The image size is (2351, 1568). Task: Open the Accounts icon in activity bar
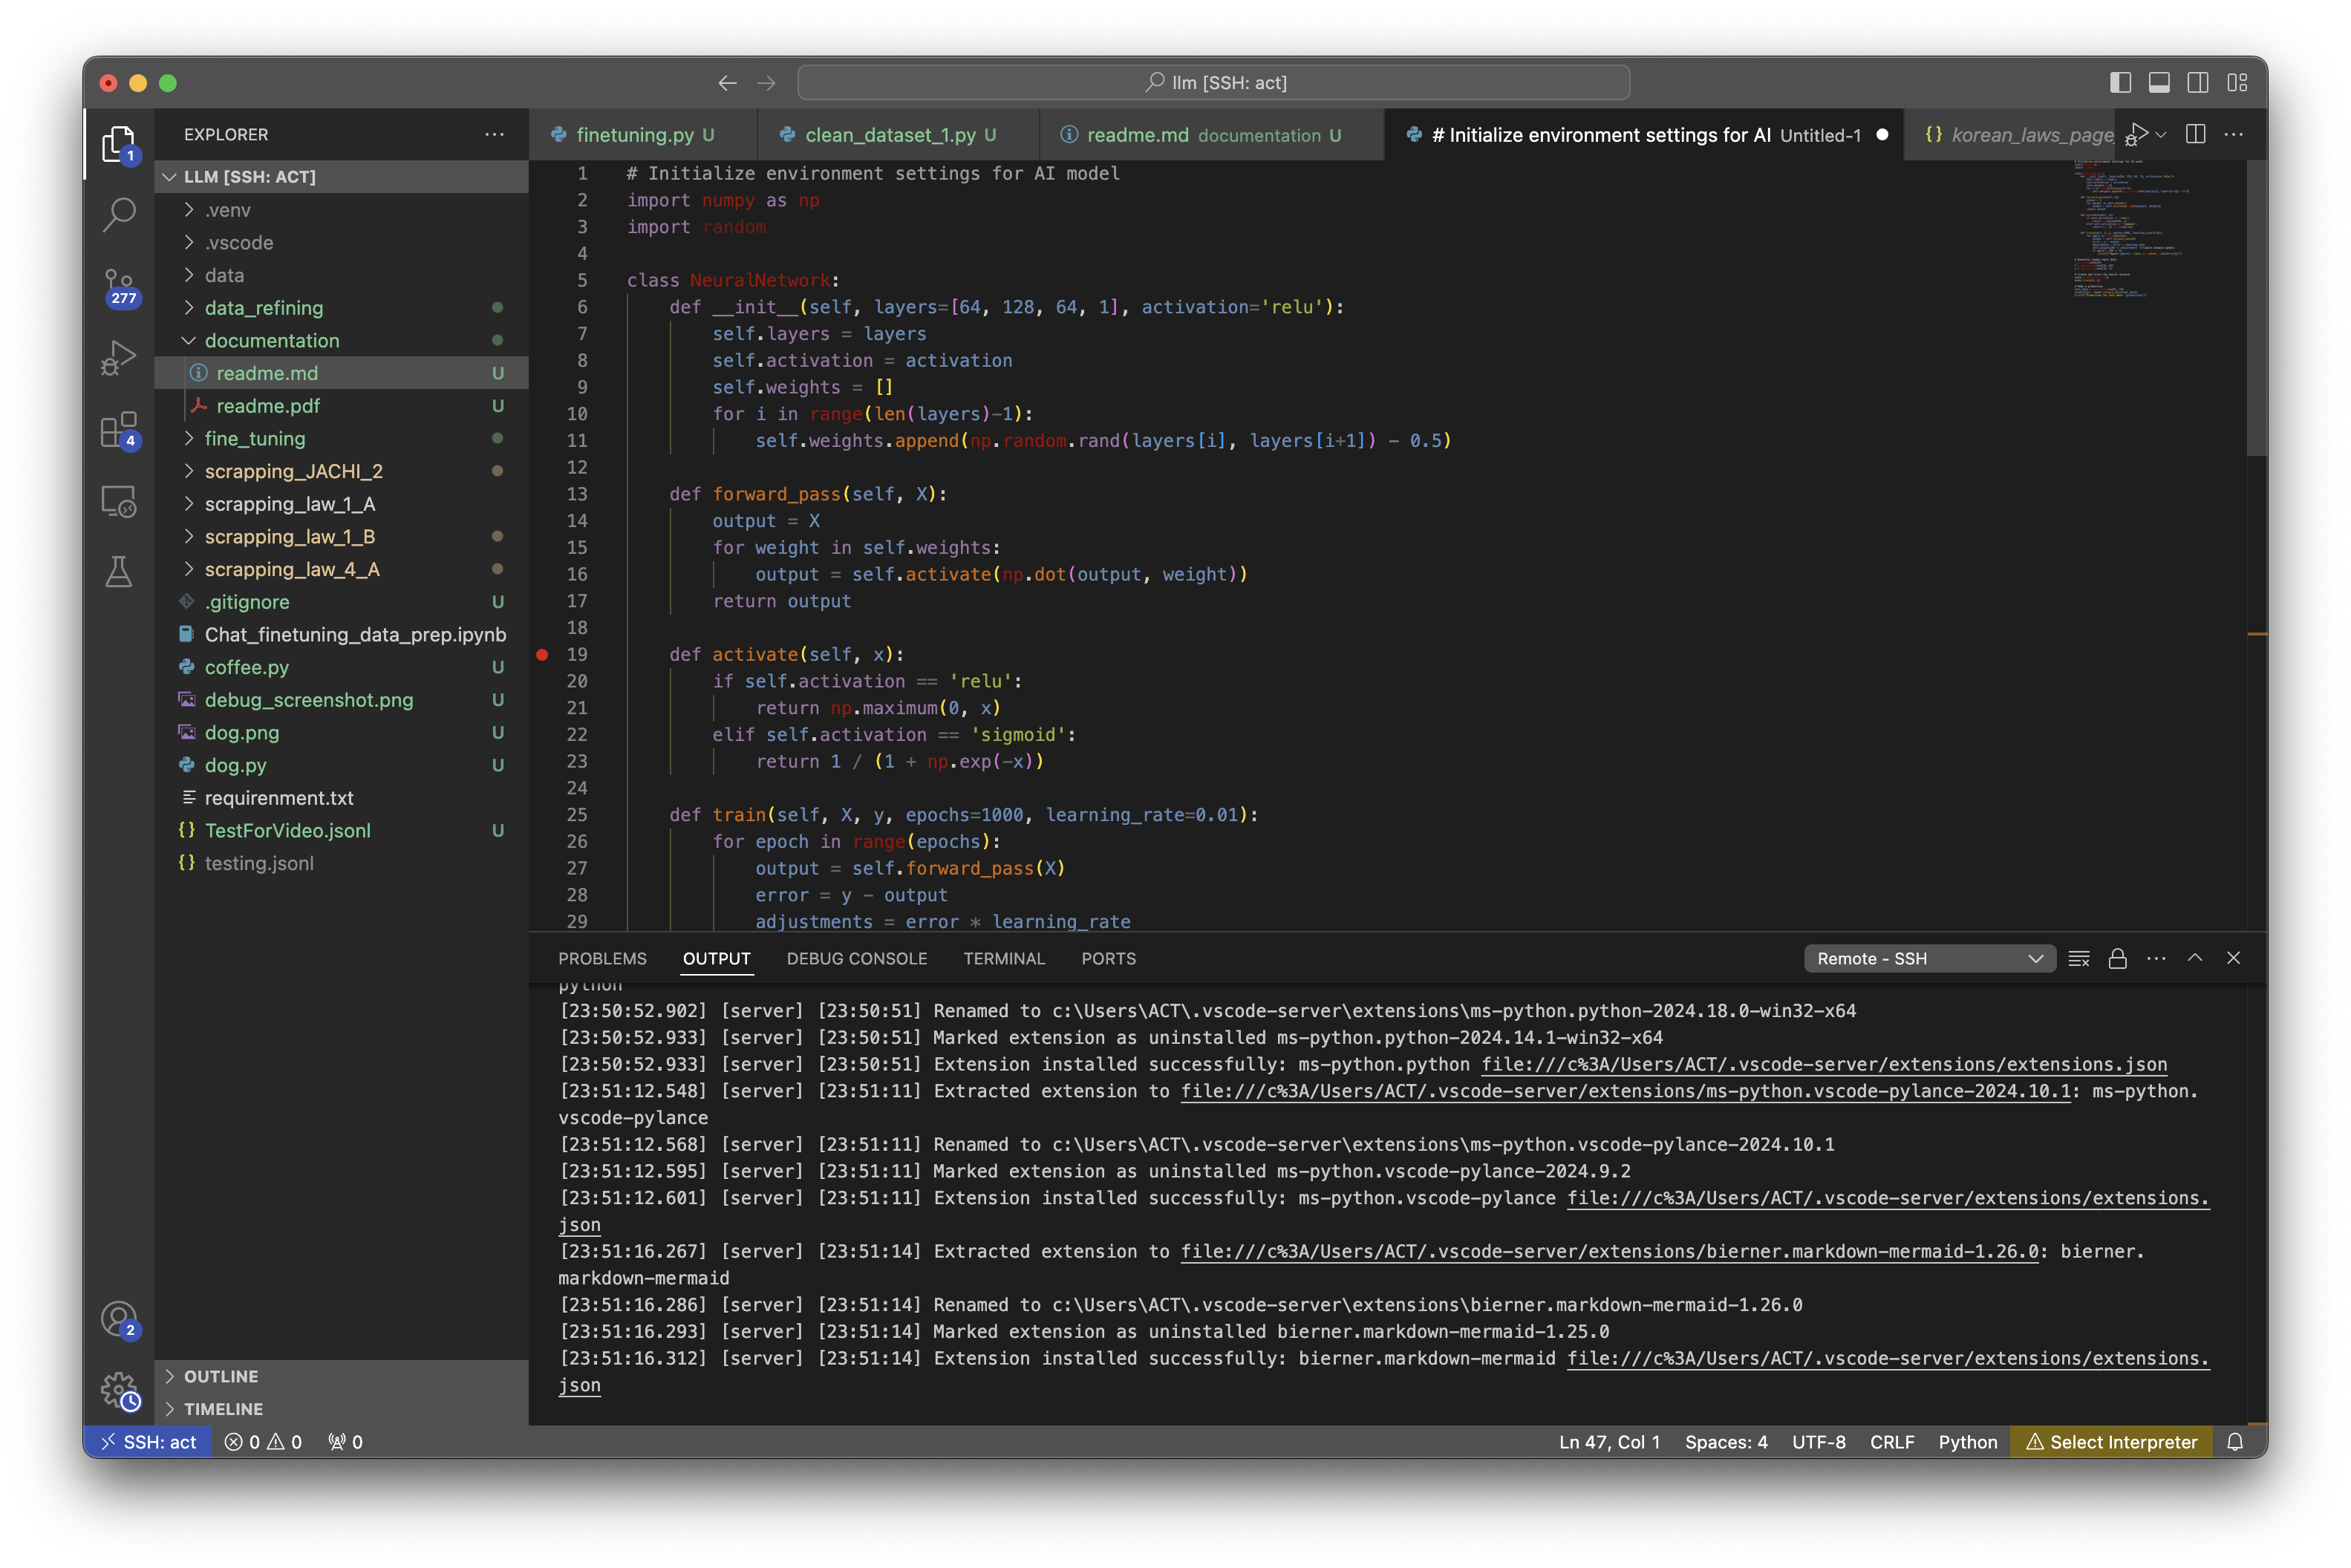(119, 1319)
